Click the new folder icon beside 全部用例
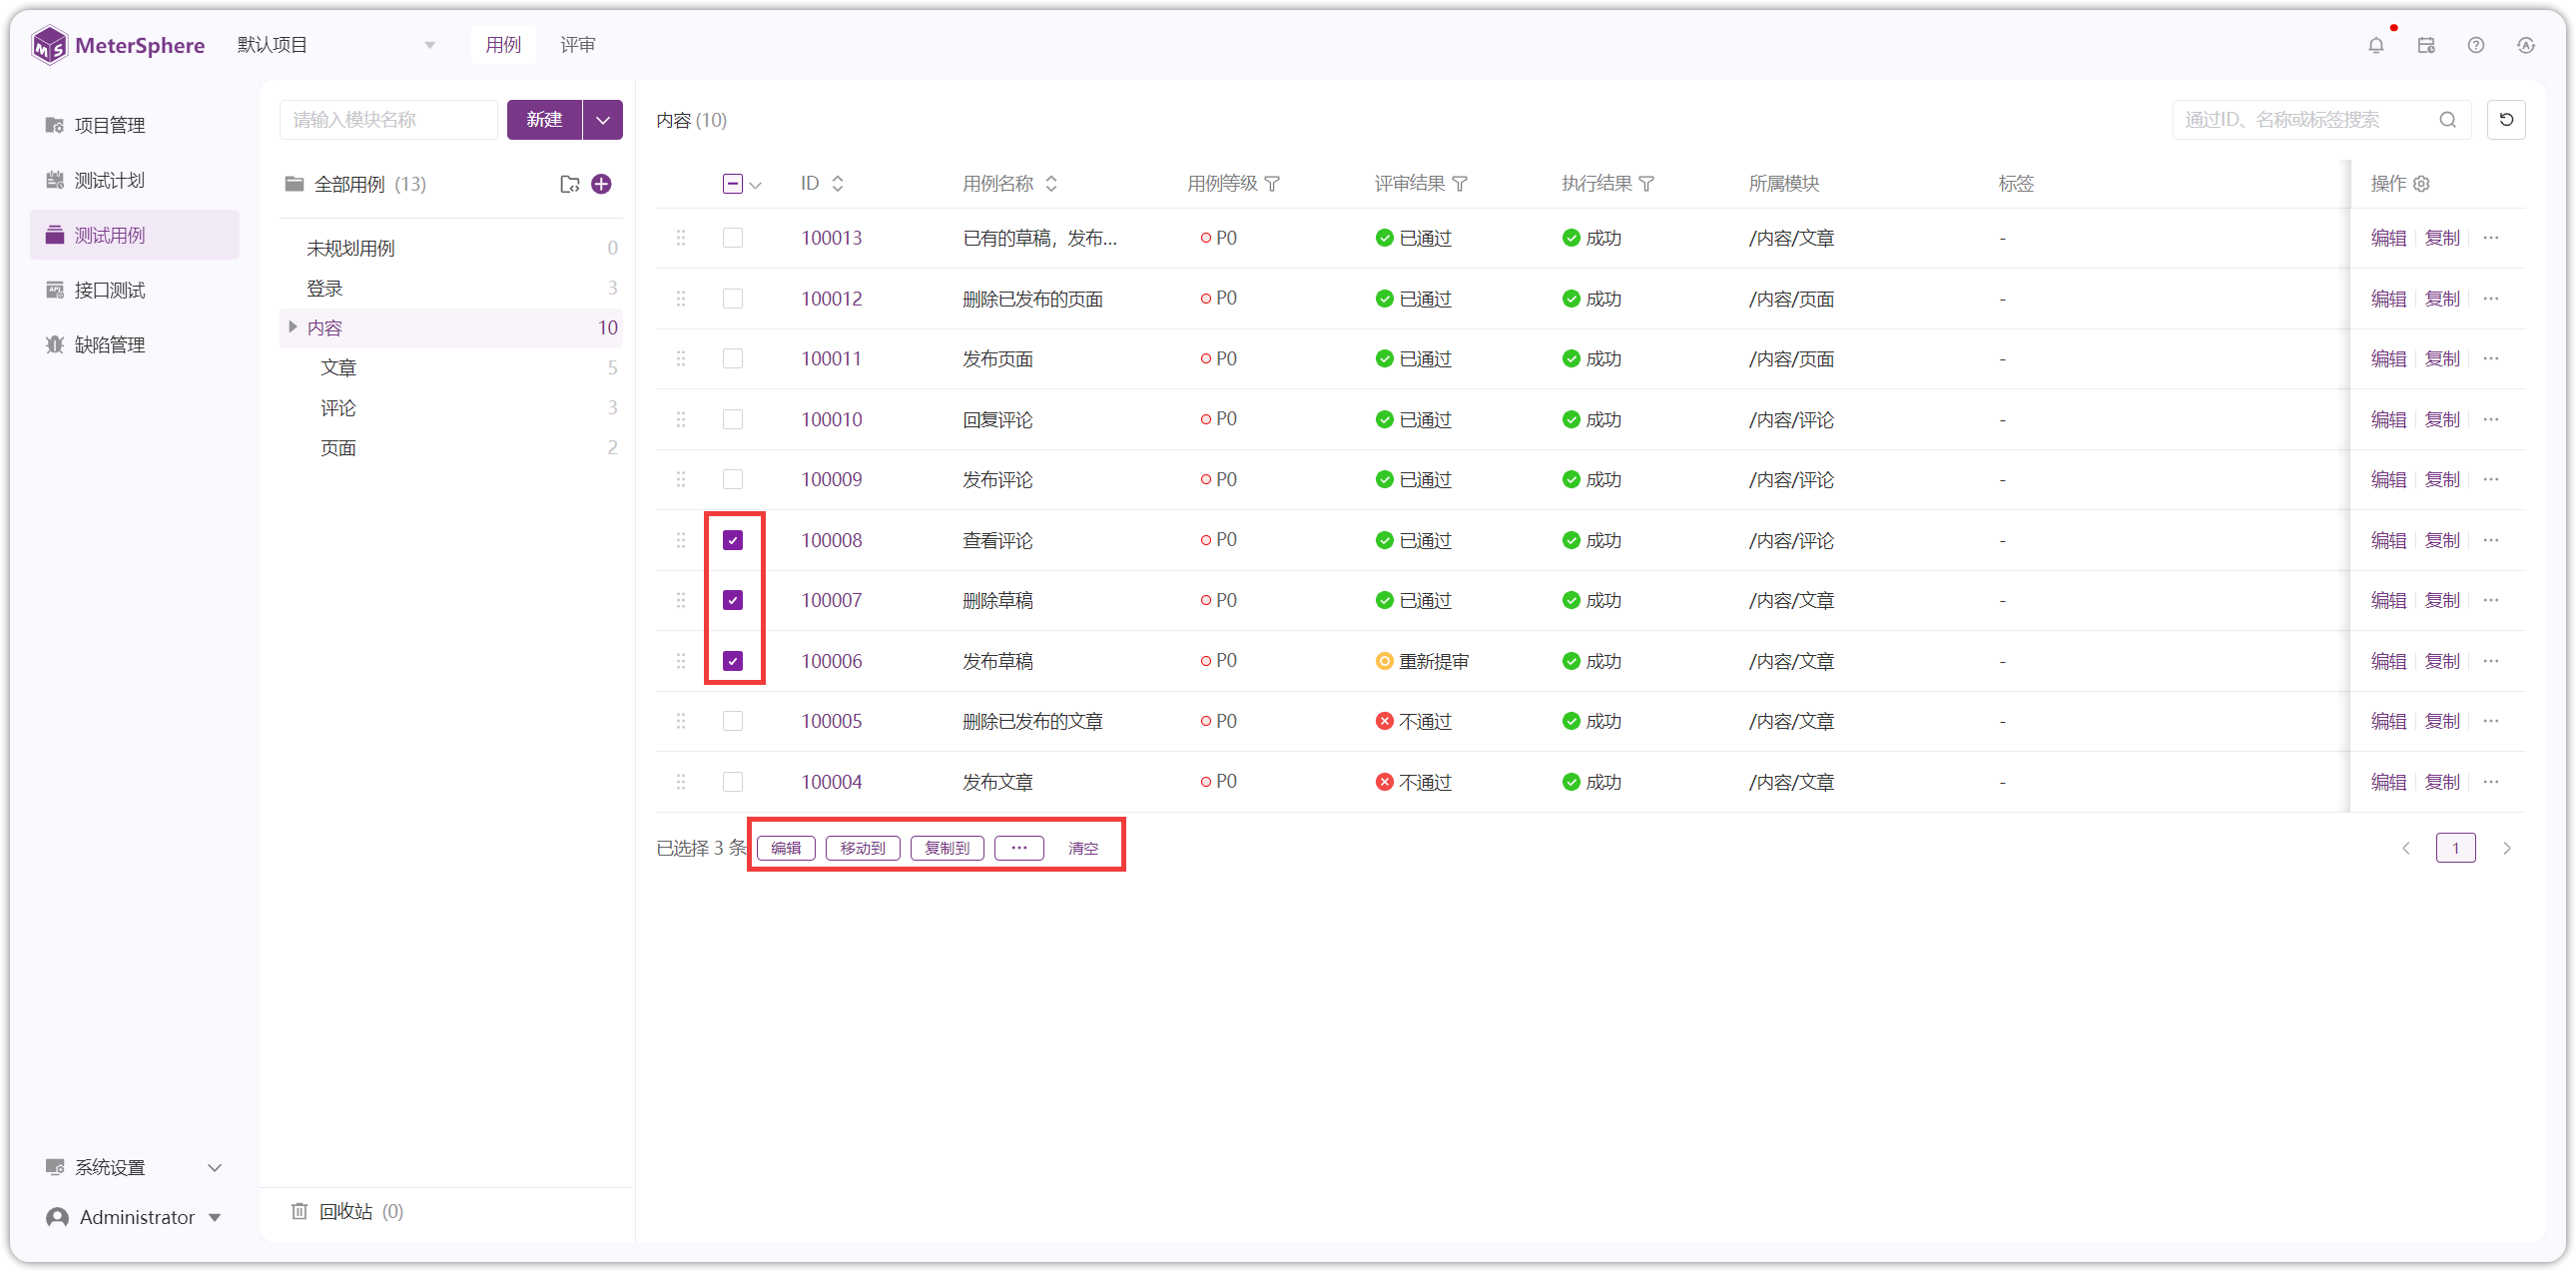 click(569, 184)
